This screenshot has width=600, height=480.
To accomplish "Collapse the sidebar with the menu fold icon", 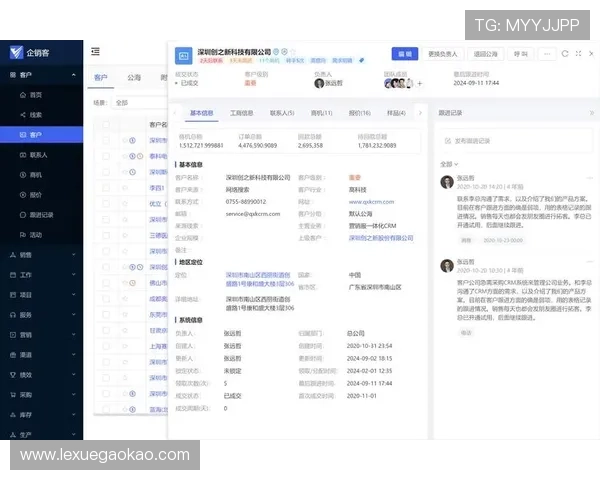I will [96, 51].
